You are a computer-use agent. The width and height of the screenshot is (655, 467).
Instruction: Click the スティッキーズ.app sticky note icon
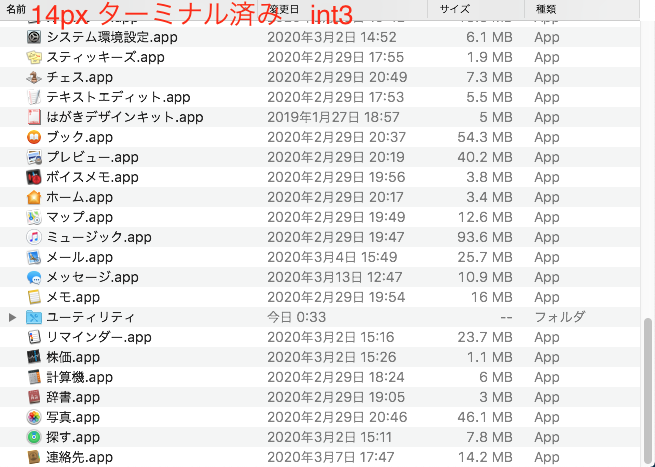34,57
